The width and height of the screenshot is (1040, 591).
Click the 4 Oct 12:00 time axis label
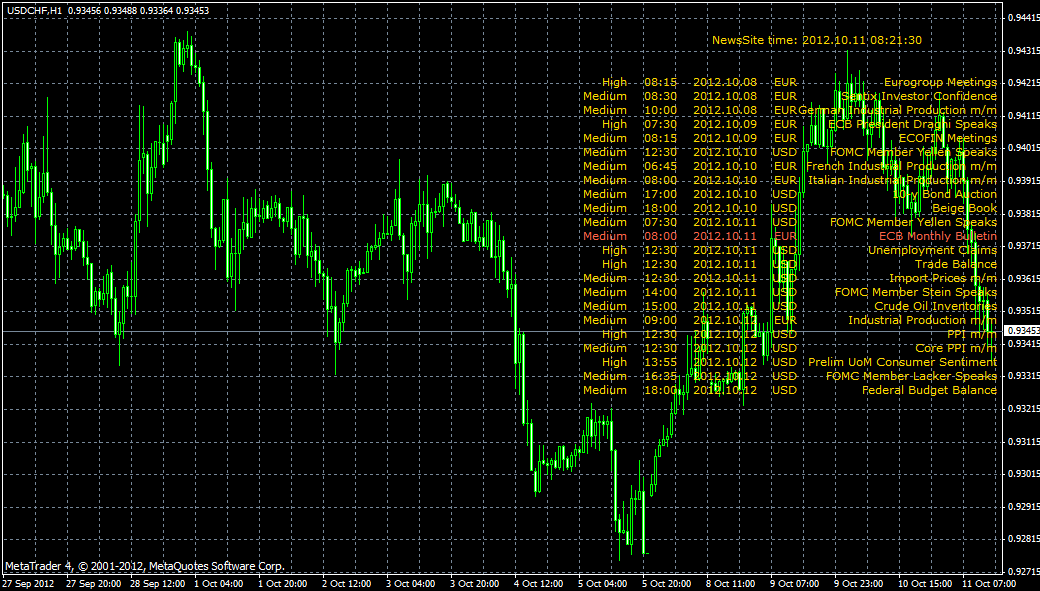(539, 584)
